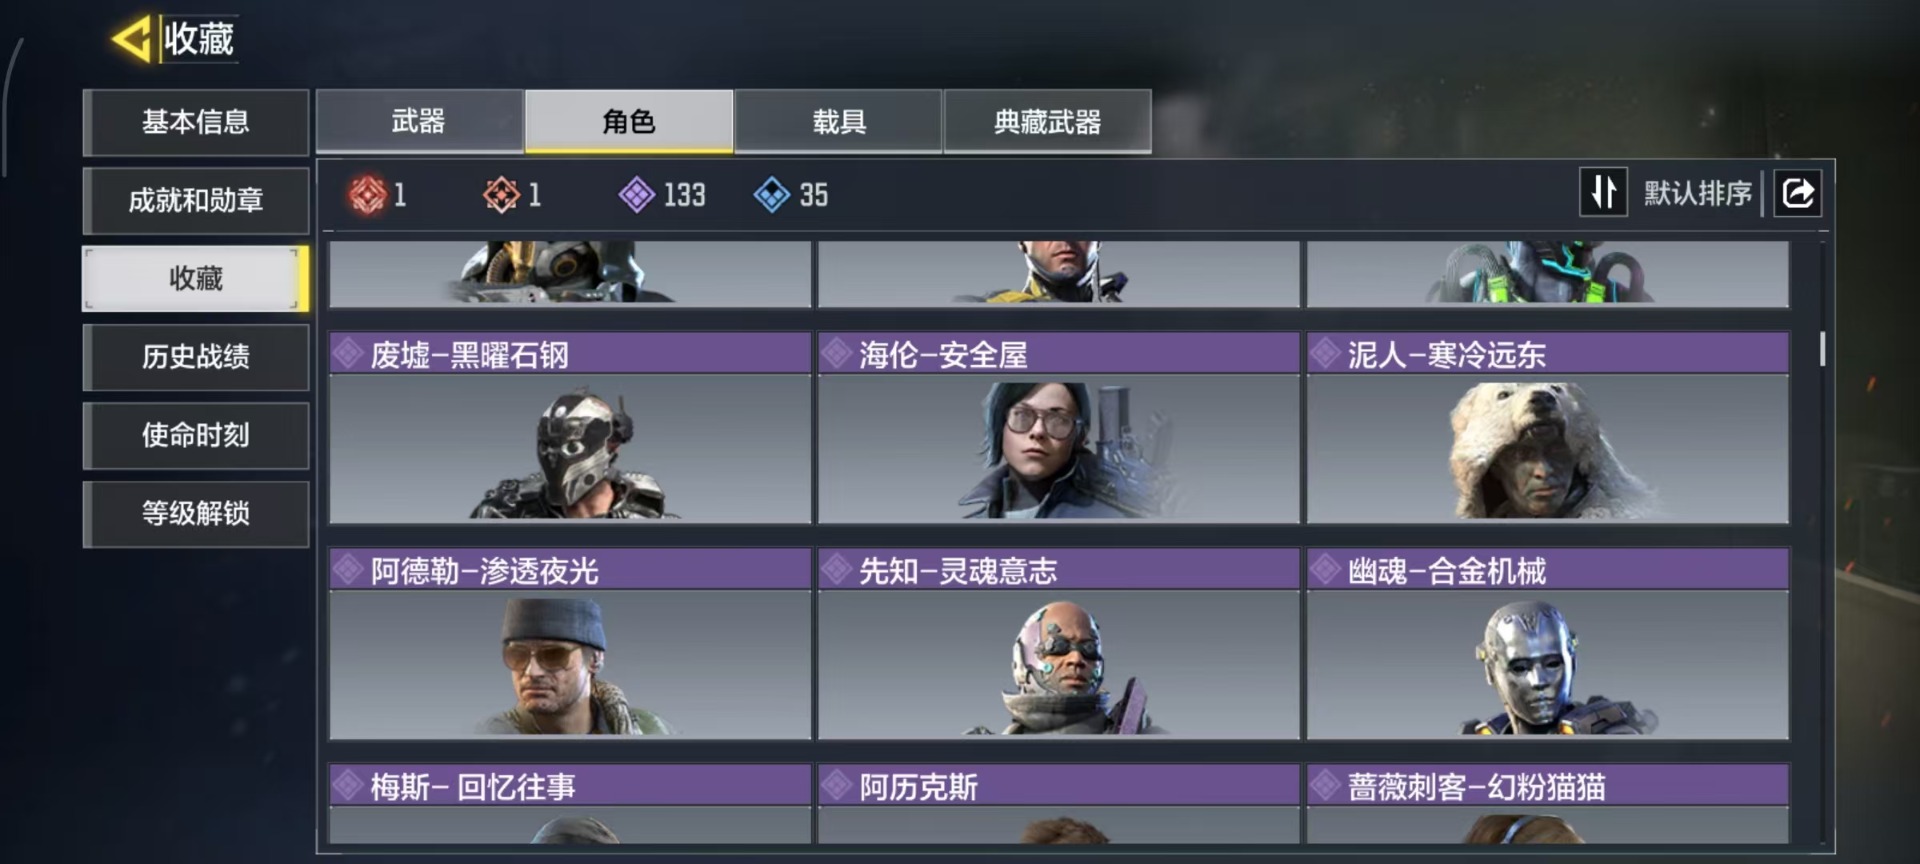Go to 历史战绩 in the sidebar
The image size is (1920, 864).
pyautogui.click(x=196, y=357)
